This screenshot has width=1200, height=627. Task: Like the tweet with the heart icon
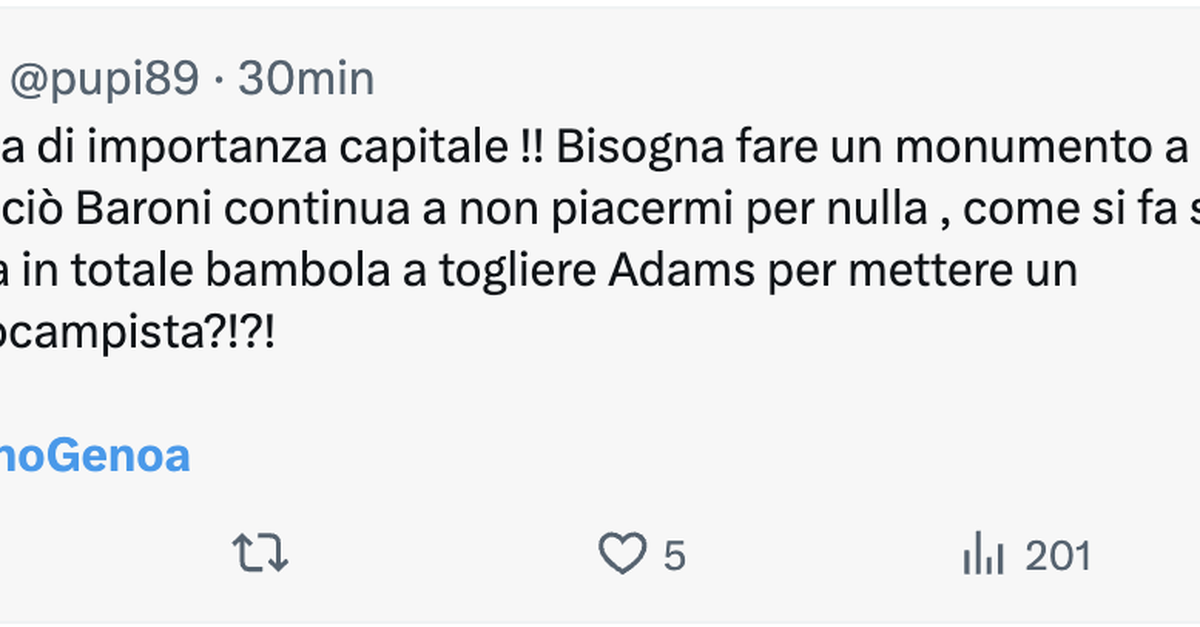click(x=622, y=554)
